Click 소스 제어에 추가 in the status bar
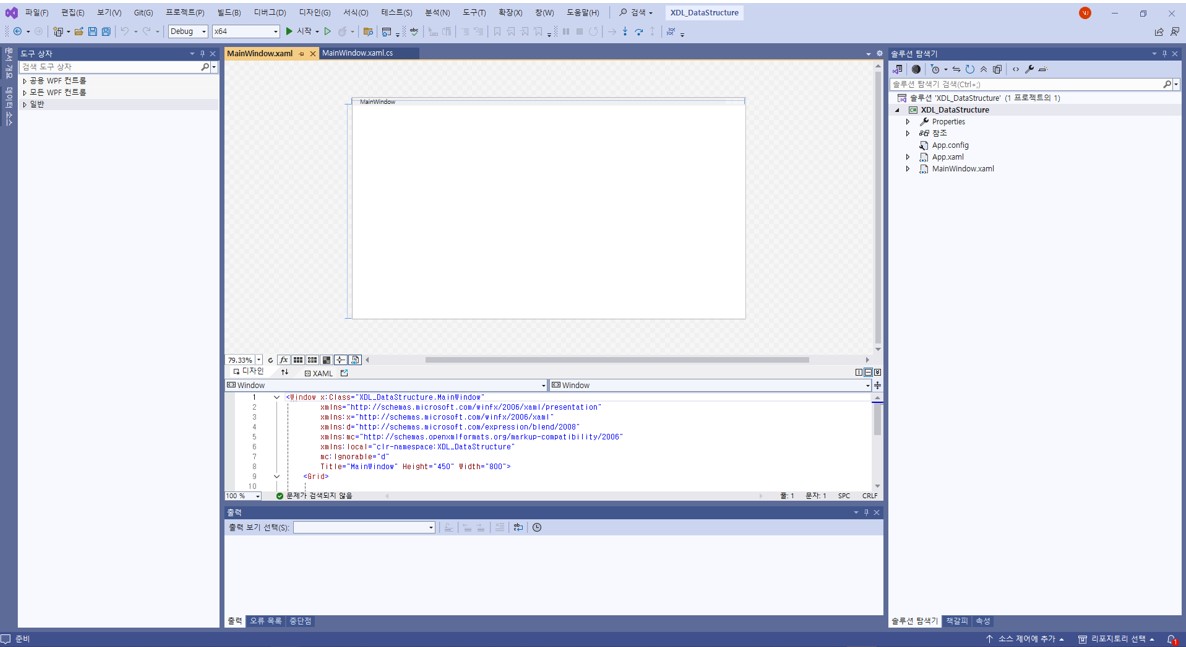1186x647 pixels. 1024,639
